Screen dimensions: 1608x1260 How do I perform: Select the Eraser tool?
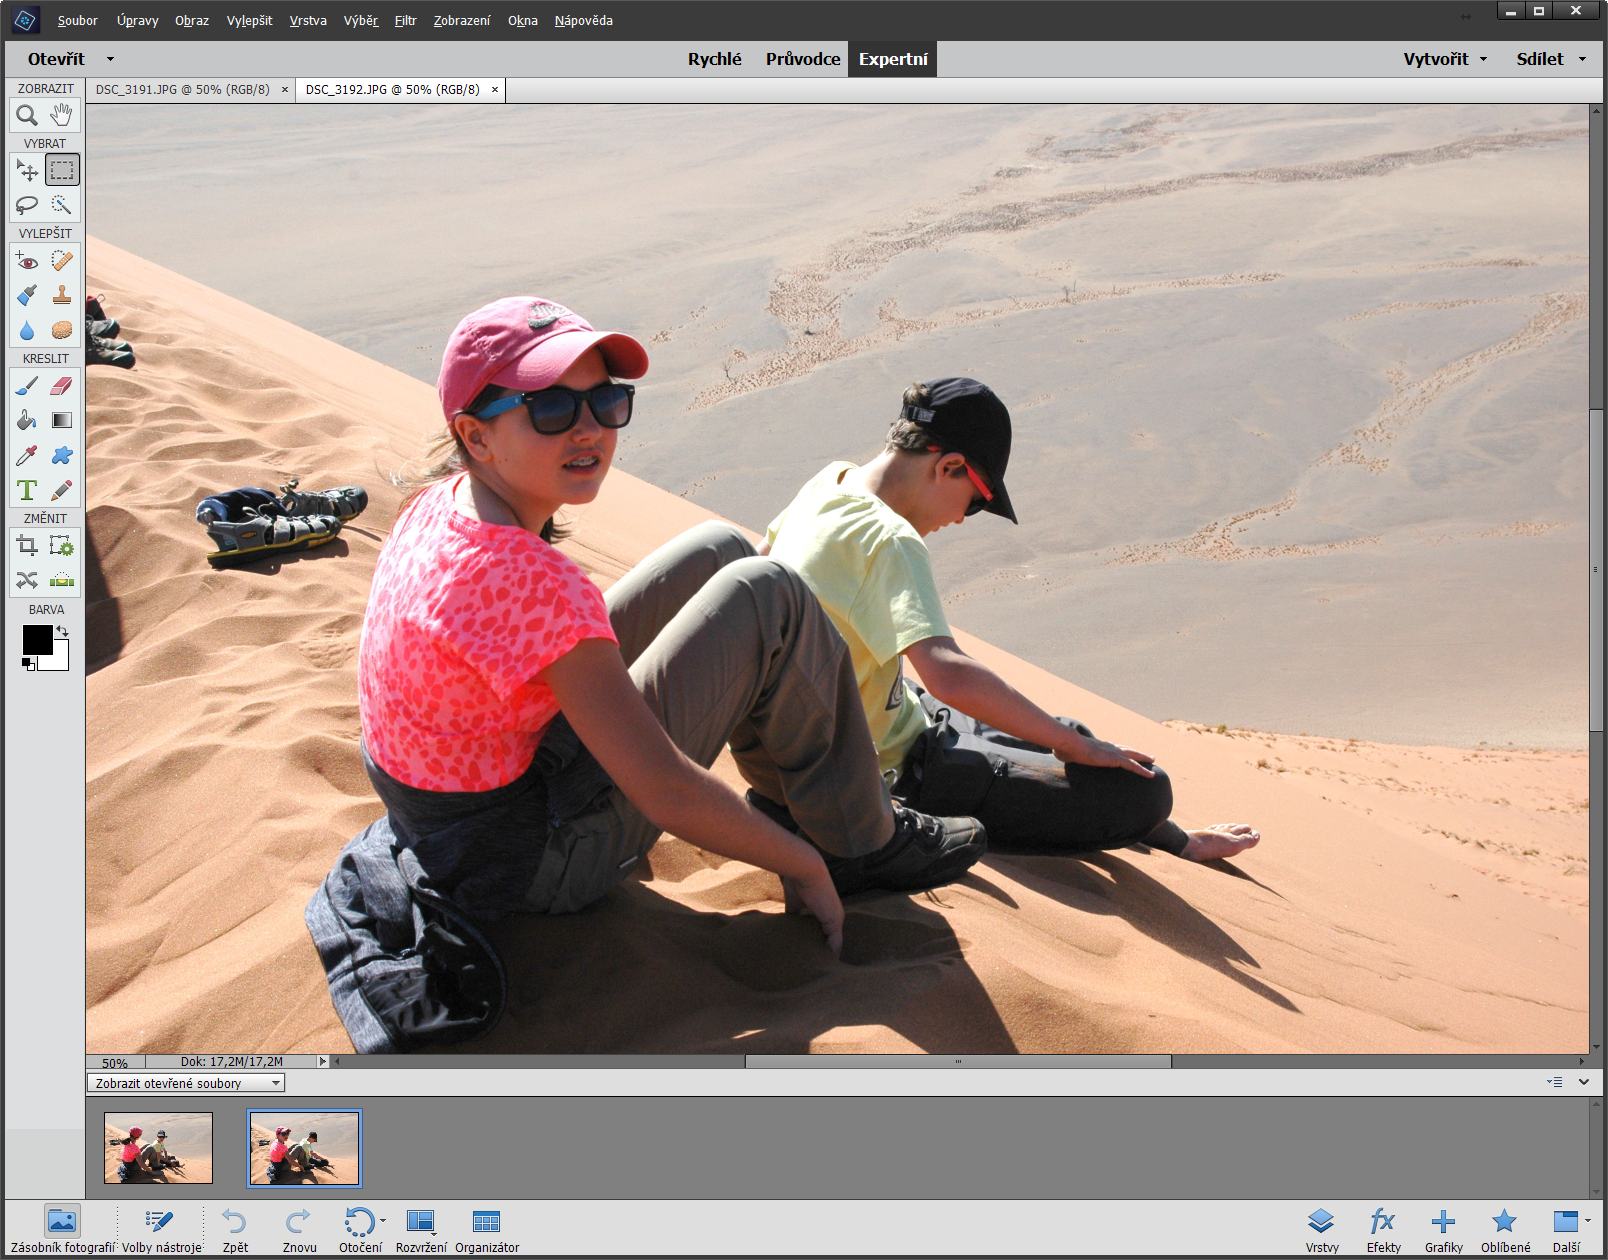(x=62, y=386)
